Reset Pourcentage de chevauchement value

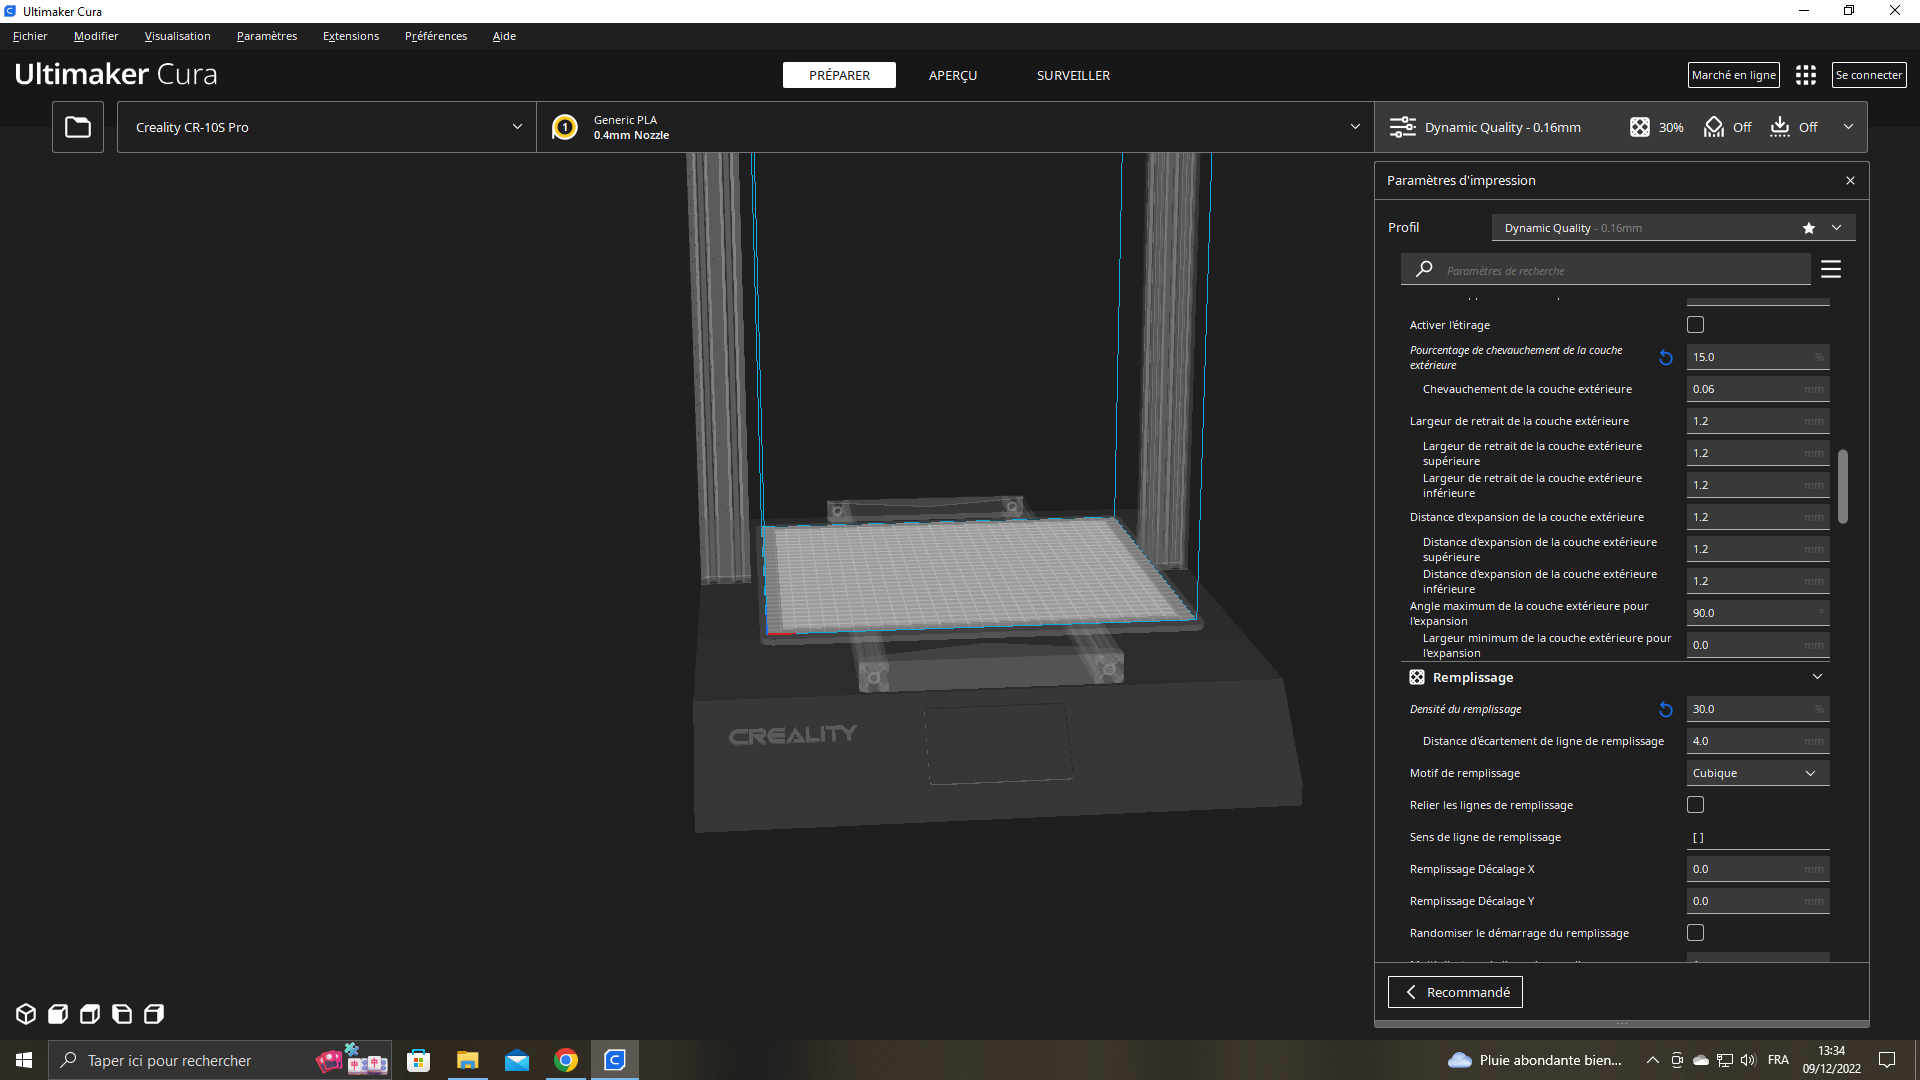click(x=1666, y=357)
